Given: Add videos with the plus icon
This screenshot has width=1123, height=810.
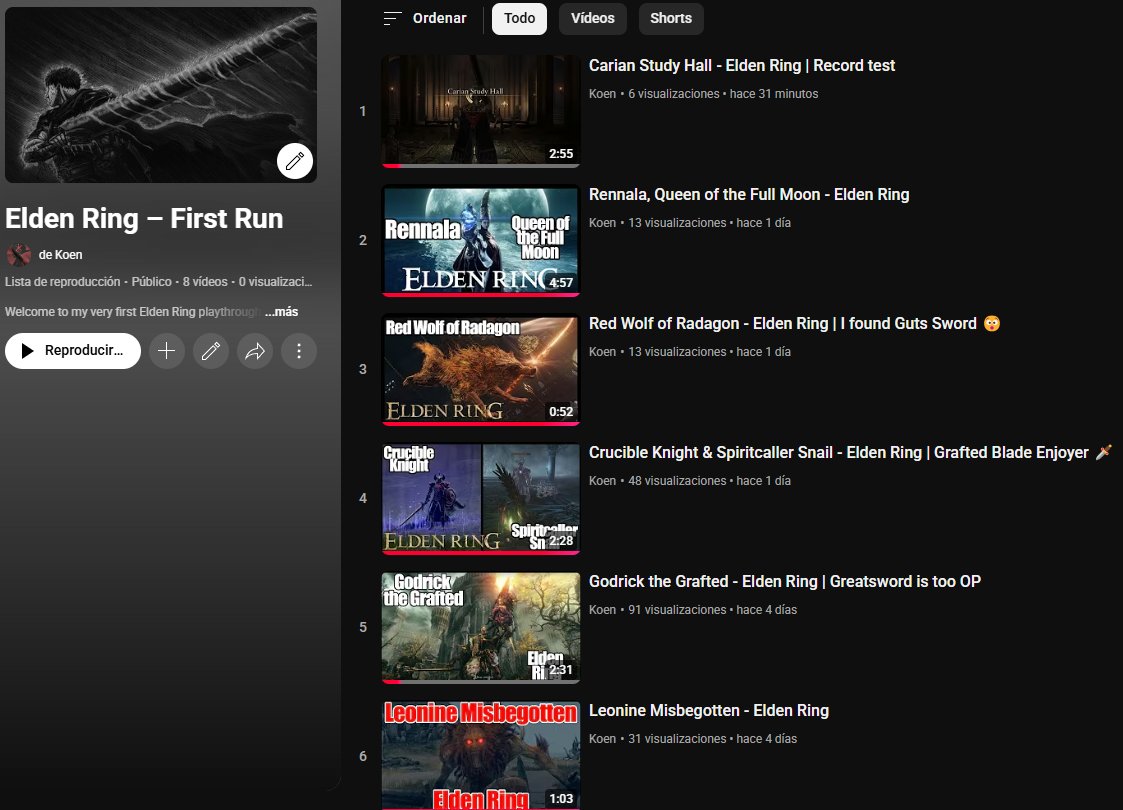Looking at the screenshot, I should coord(167,351).
